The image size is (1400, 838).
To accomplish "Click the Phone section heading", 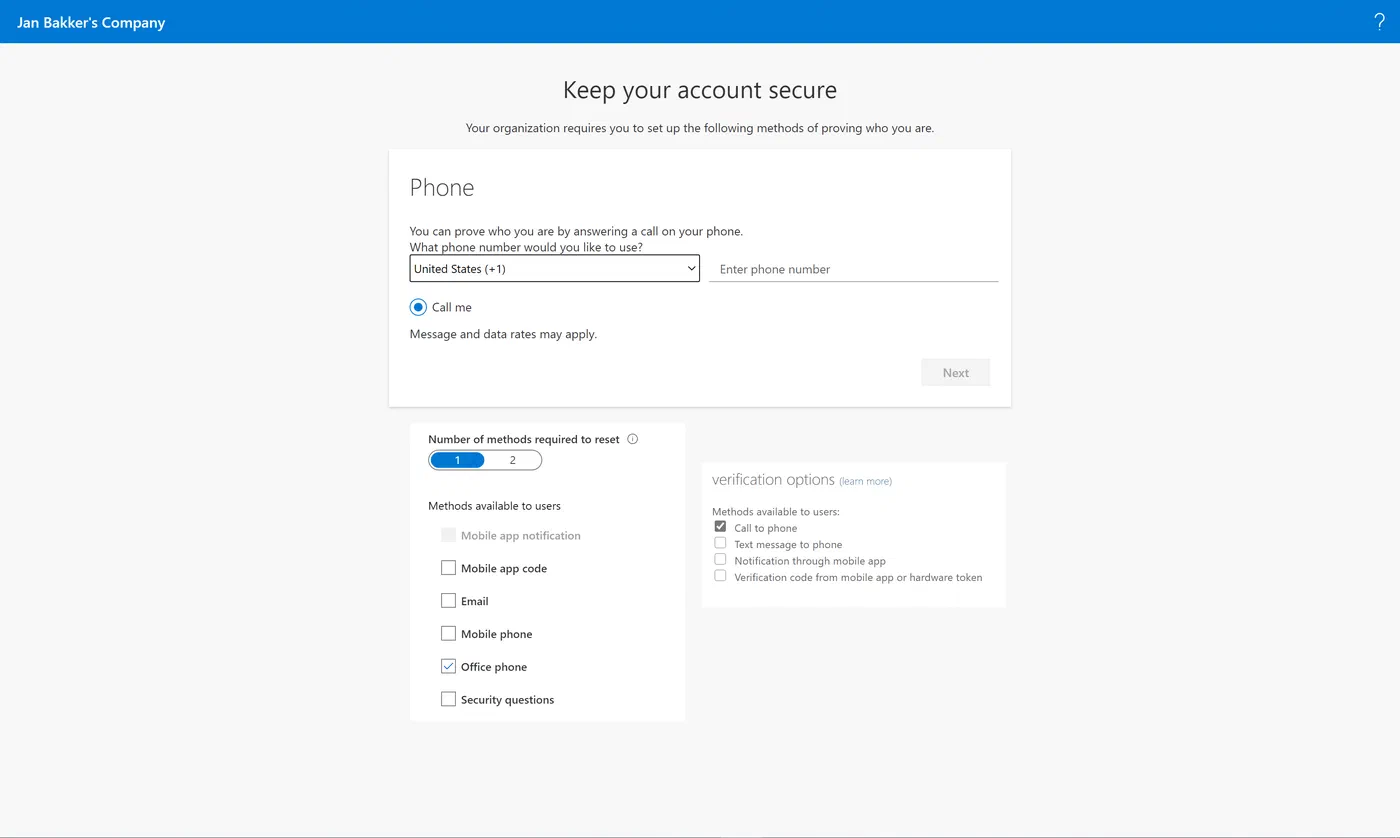I will click(x=442, y=188).
